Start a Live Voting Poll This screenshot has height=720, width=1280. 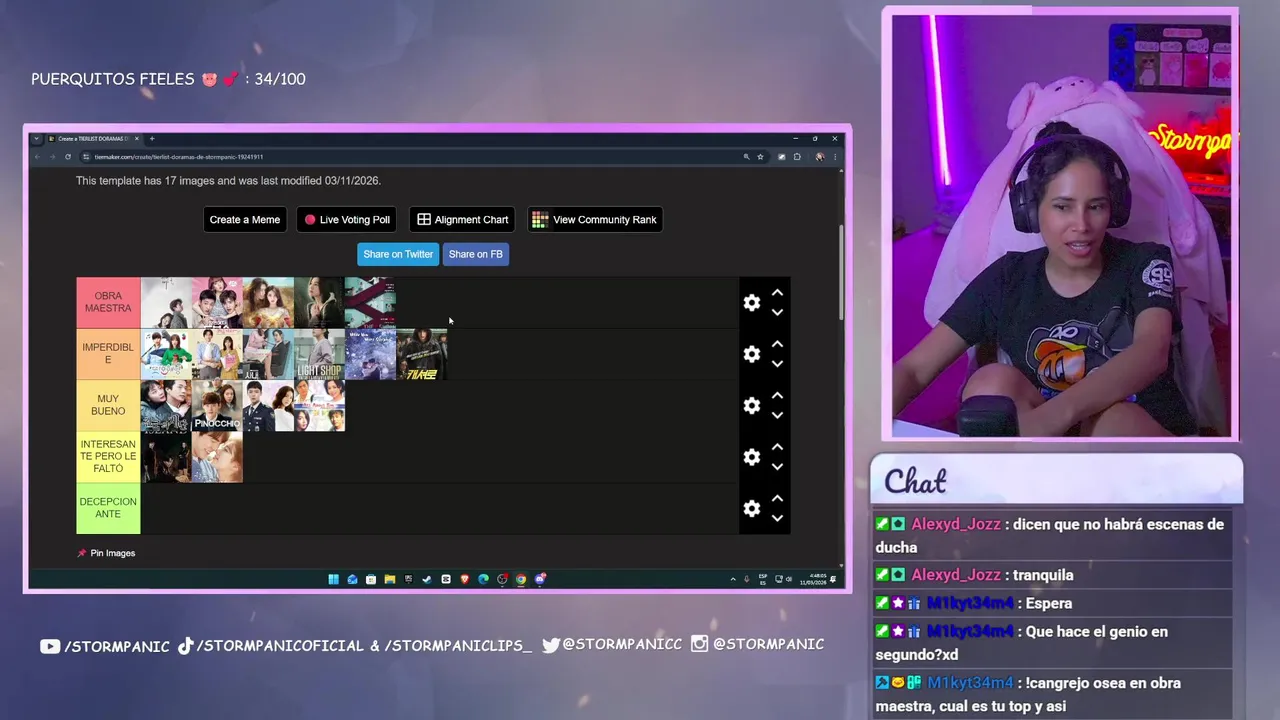[x=347, y=220]
